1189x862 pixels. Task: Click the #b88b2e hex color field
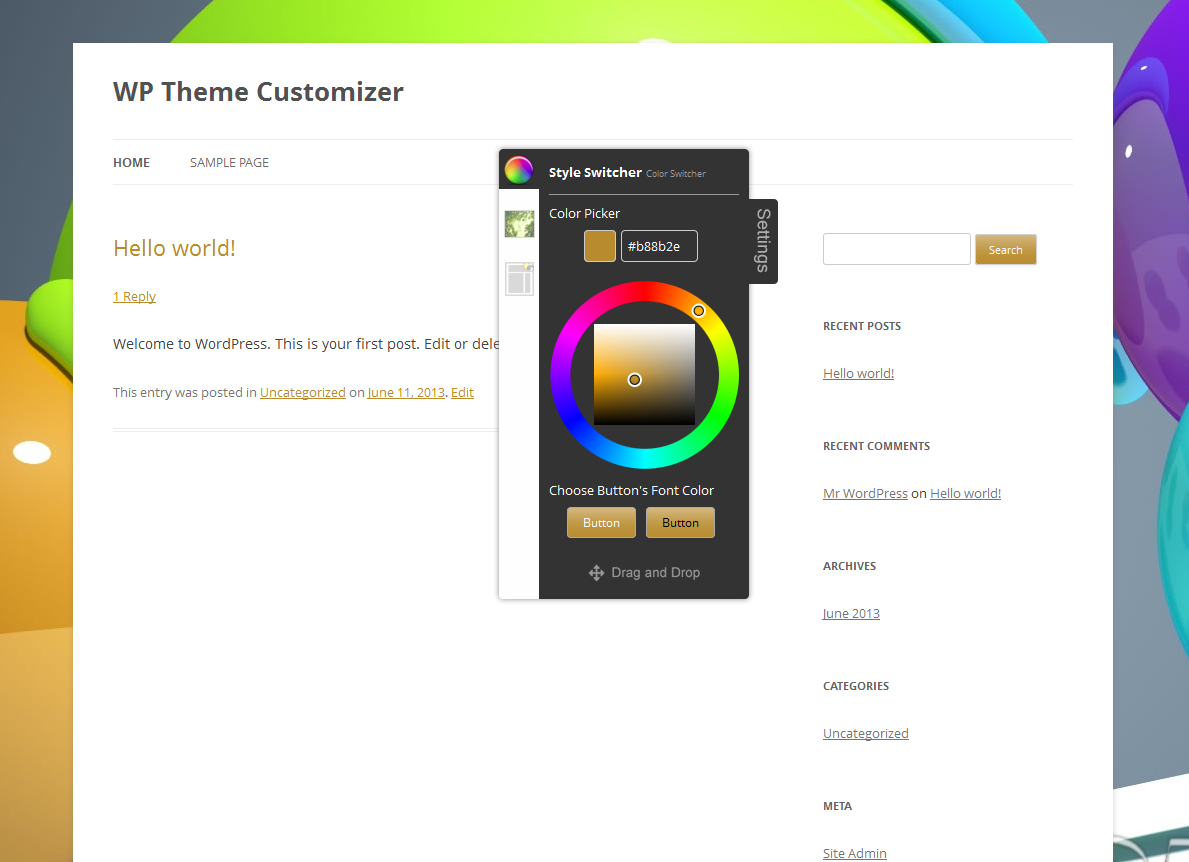(x=659, y=246)
